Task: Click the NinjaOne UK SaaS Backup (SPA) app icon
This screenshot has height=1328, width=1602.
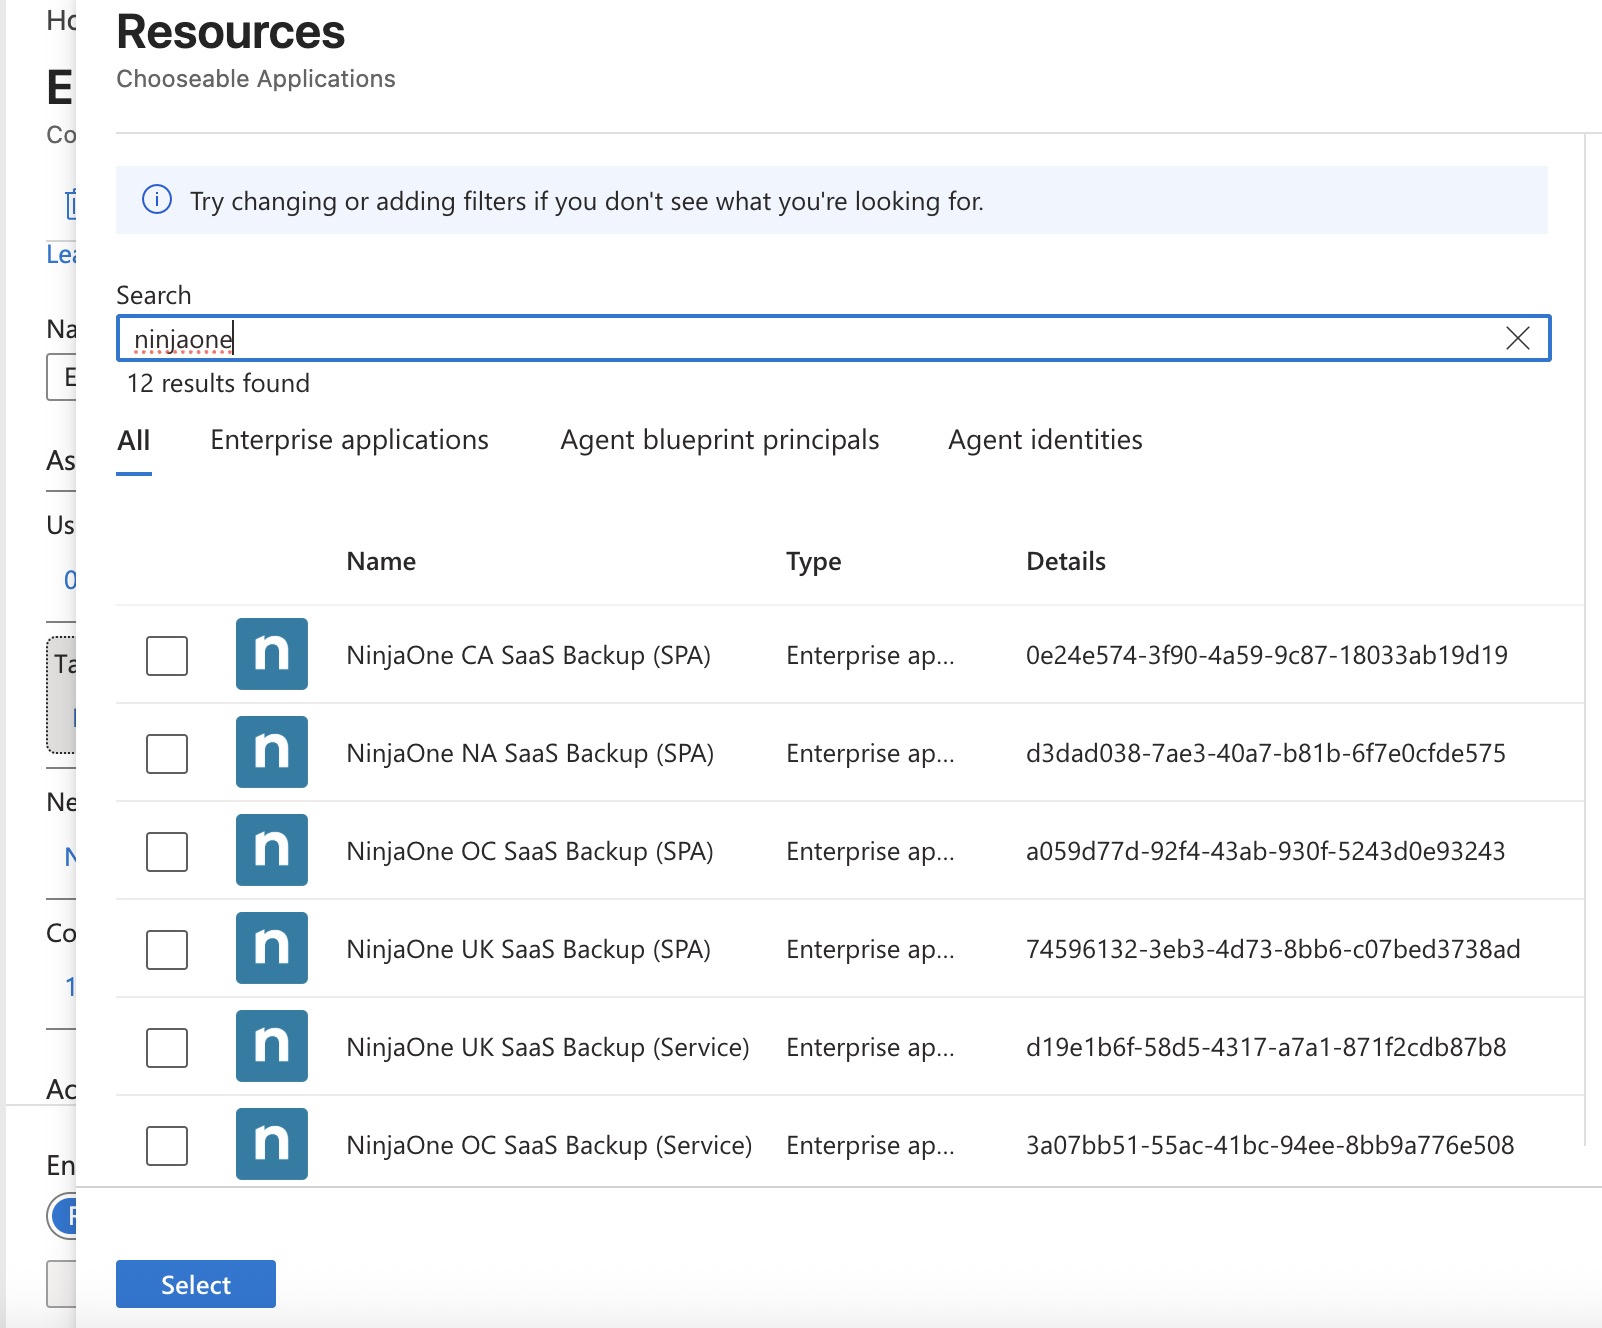Action: coord(272,948)
